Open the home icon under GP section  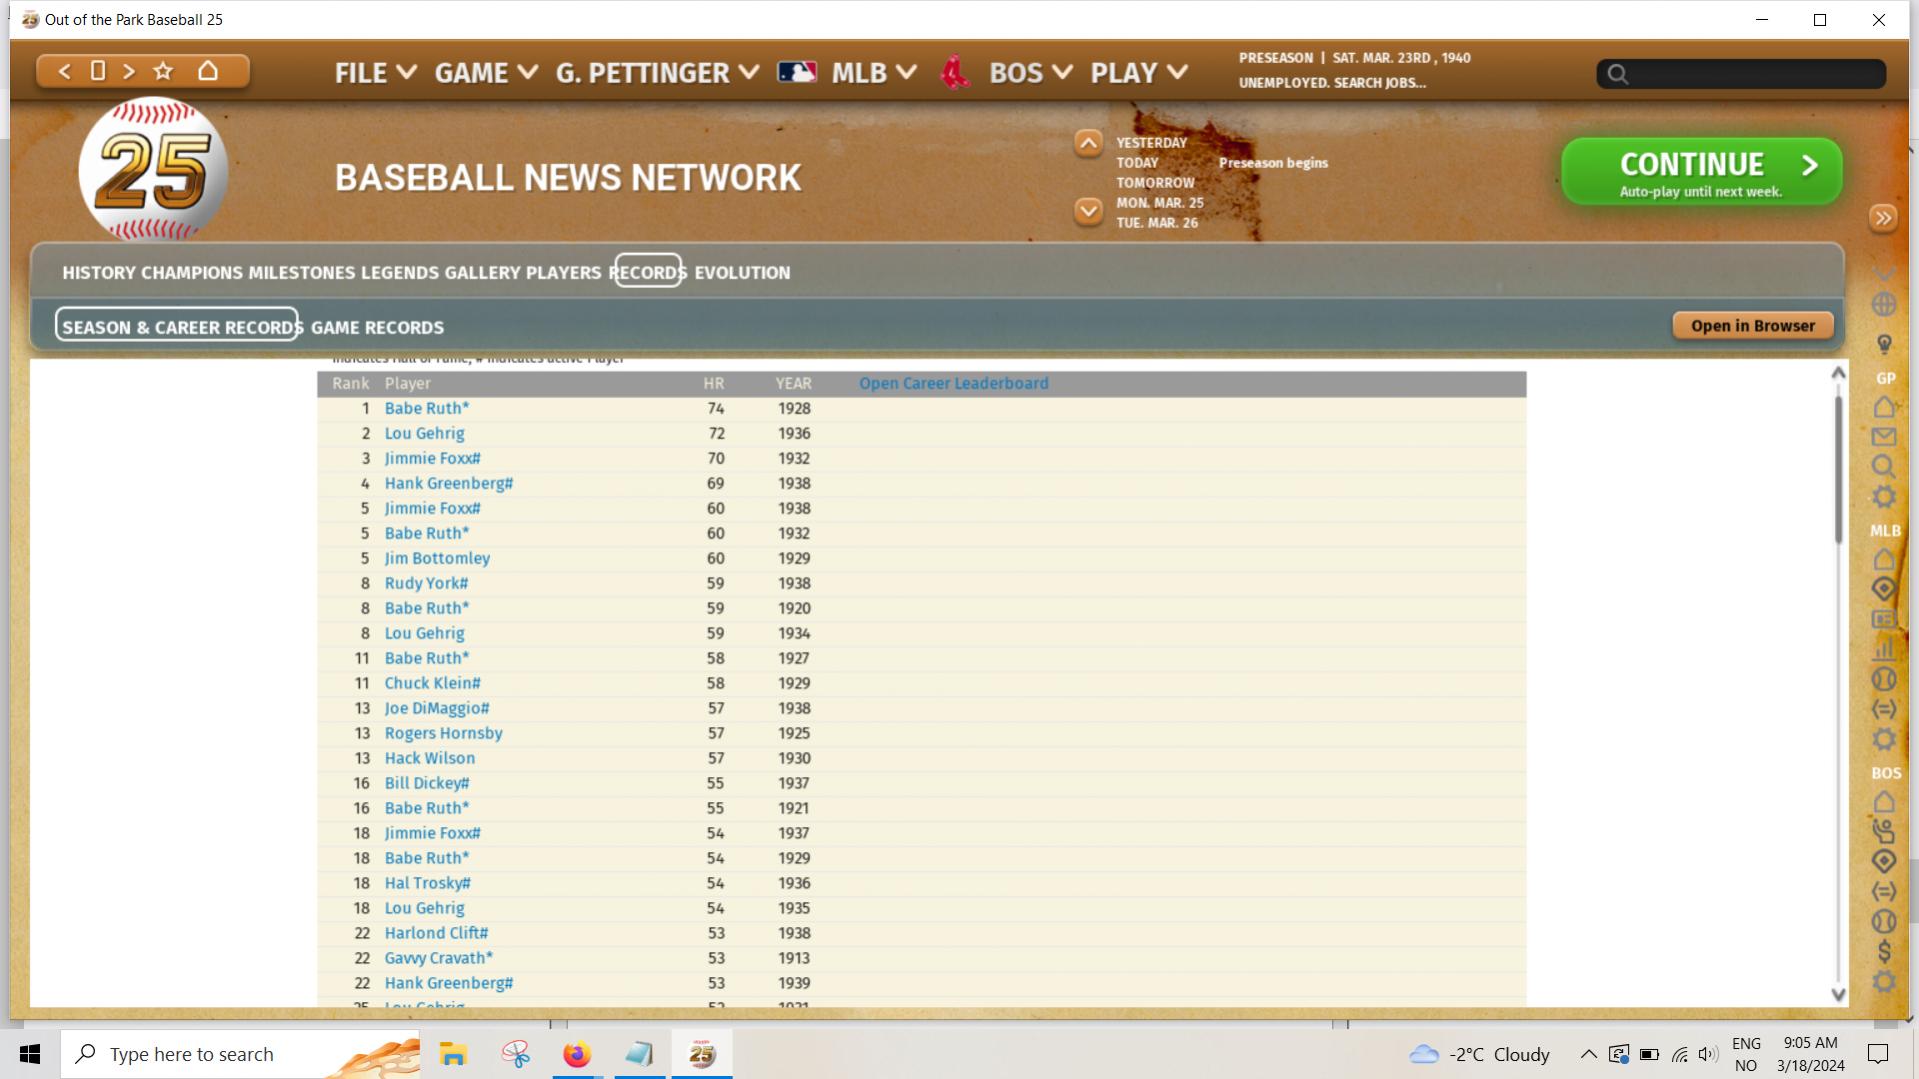[1884, 407]
